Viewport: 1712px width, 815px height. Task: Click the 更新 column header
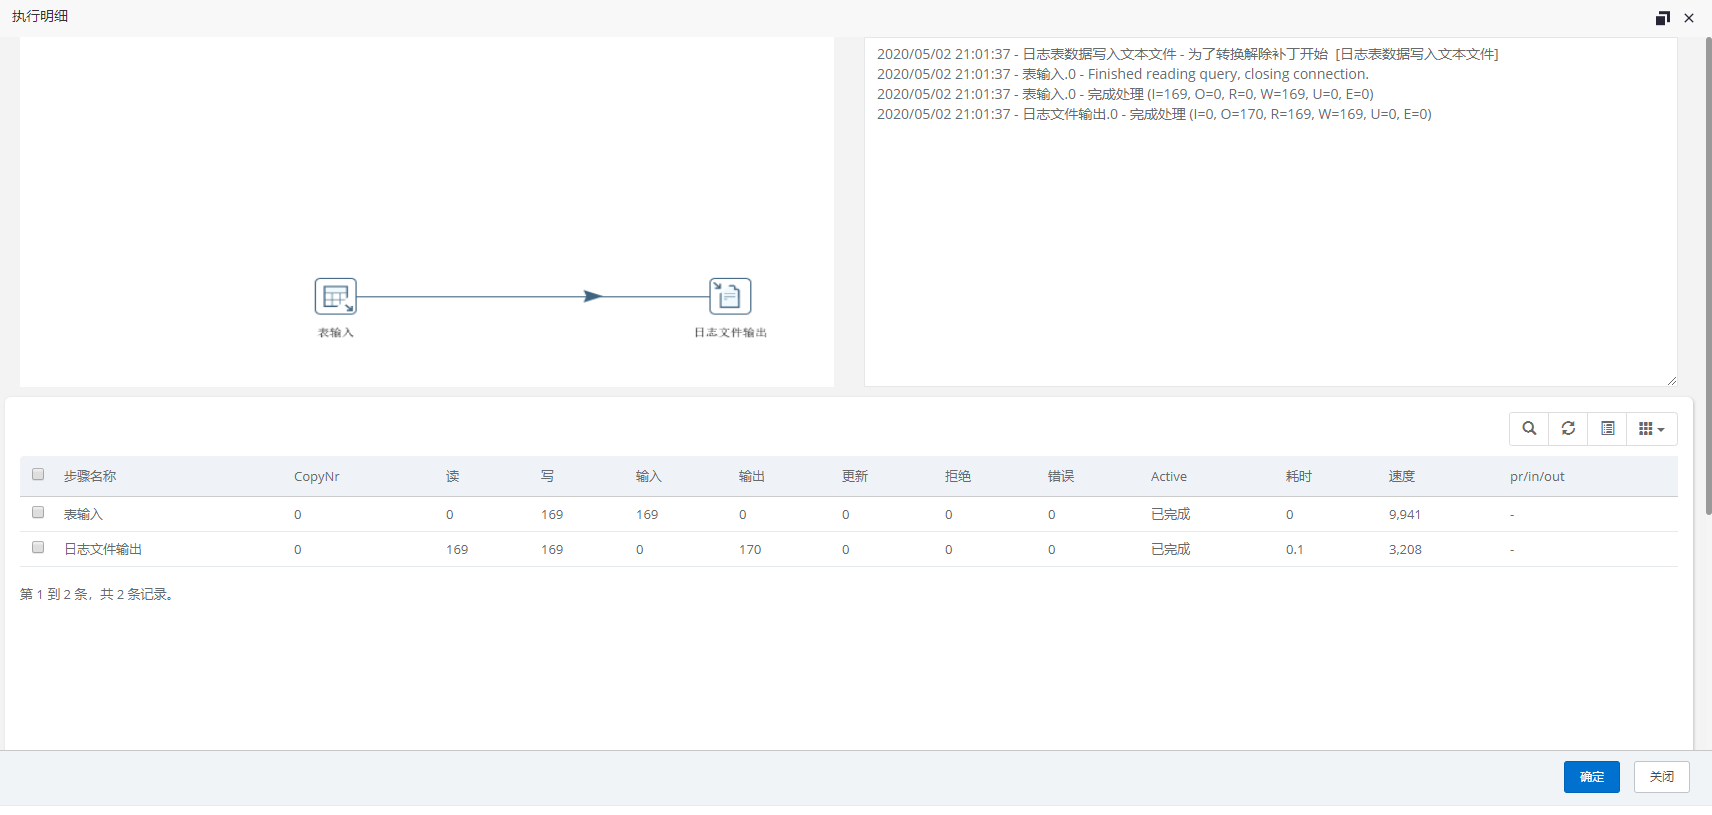[854, 476]
